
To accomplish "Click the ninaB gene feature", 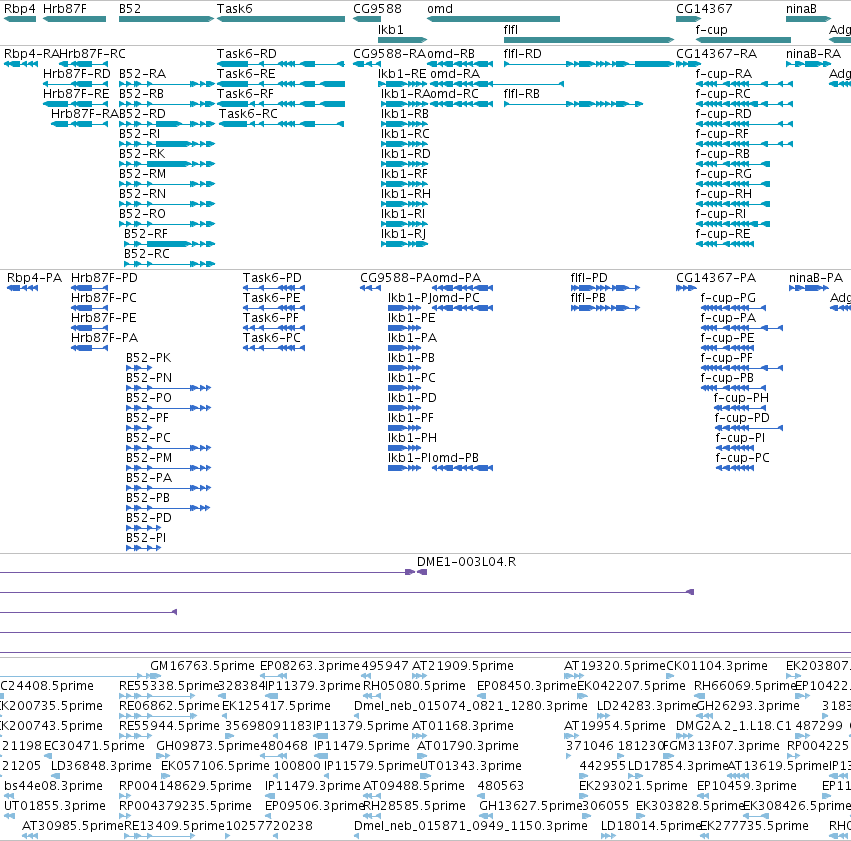I will point(809,19).
